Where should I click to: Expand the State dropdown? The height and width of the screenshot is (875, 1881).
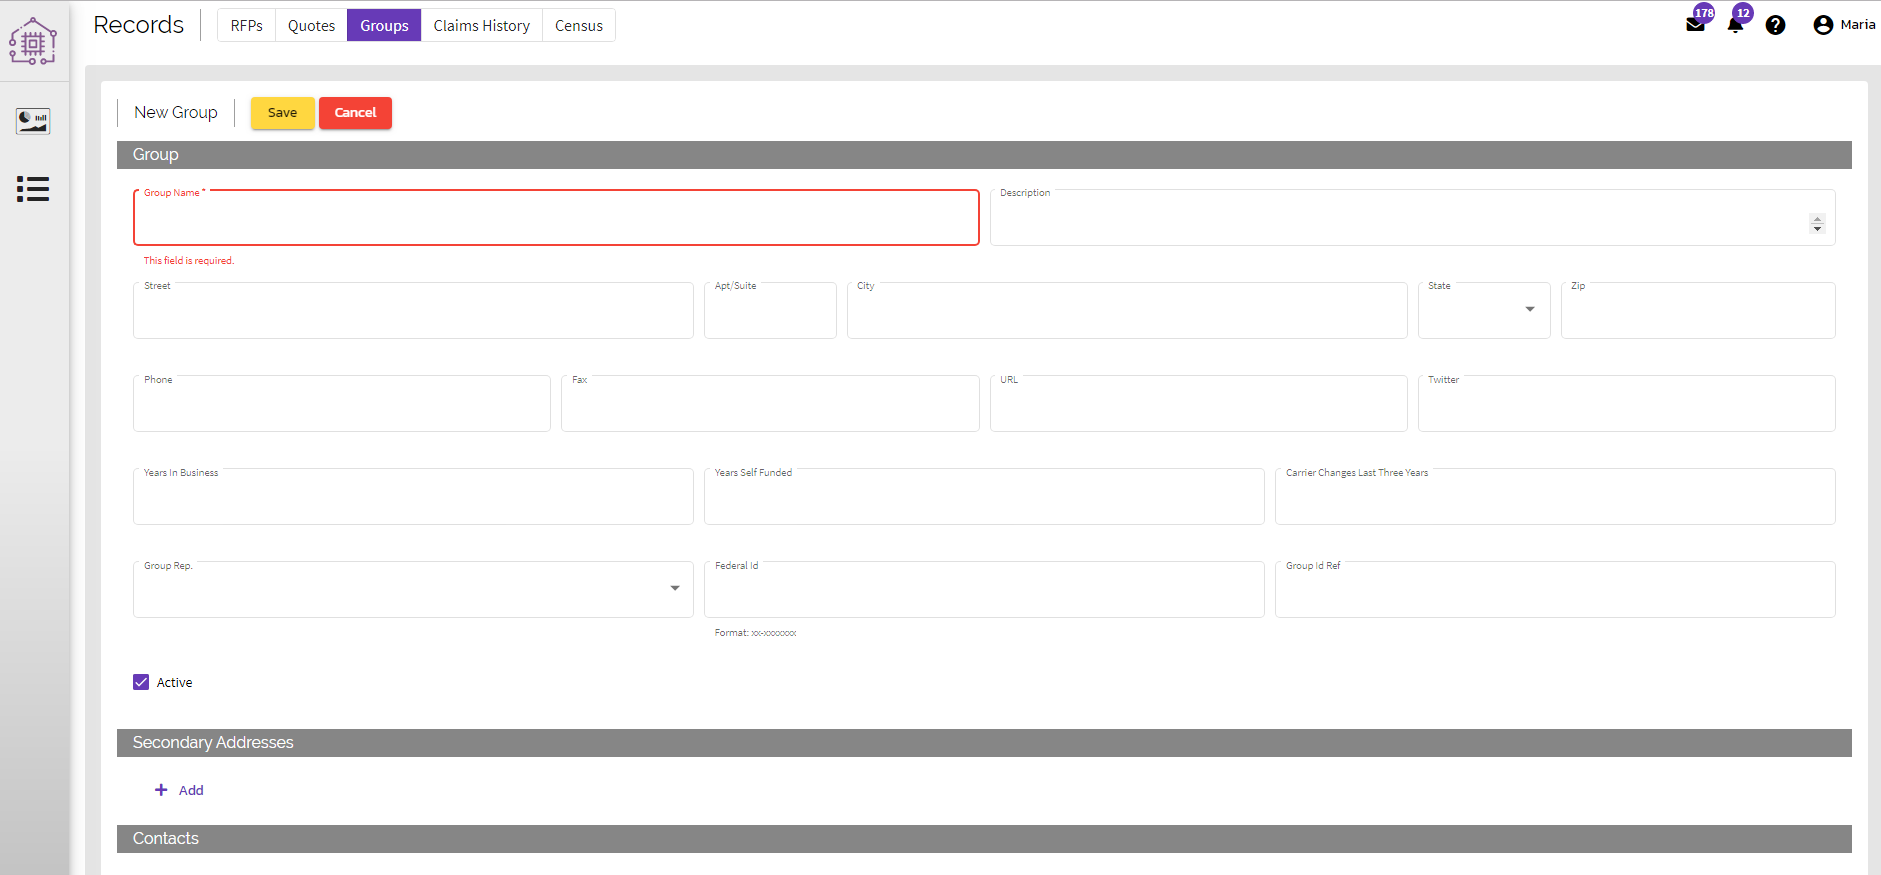(x=1529, y=310)
